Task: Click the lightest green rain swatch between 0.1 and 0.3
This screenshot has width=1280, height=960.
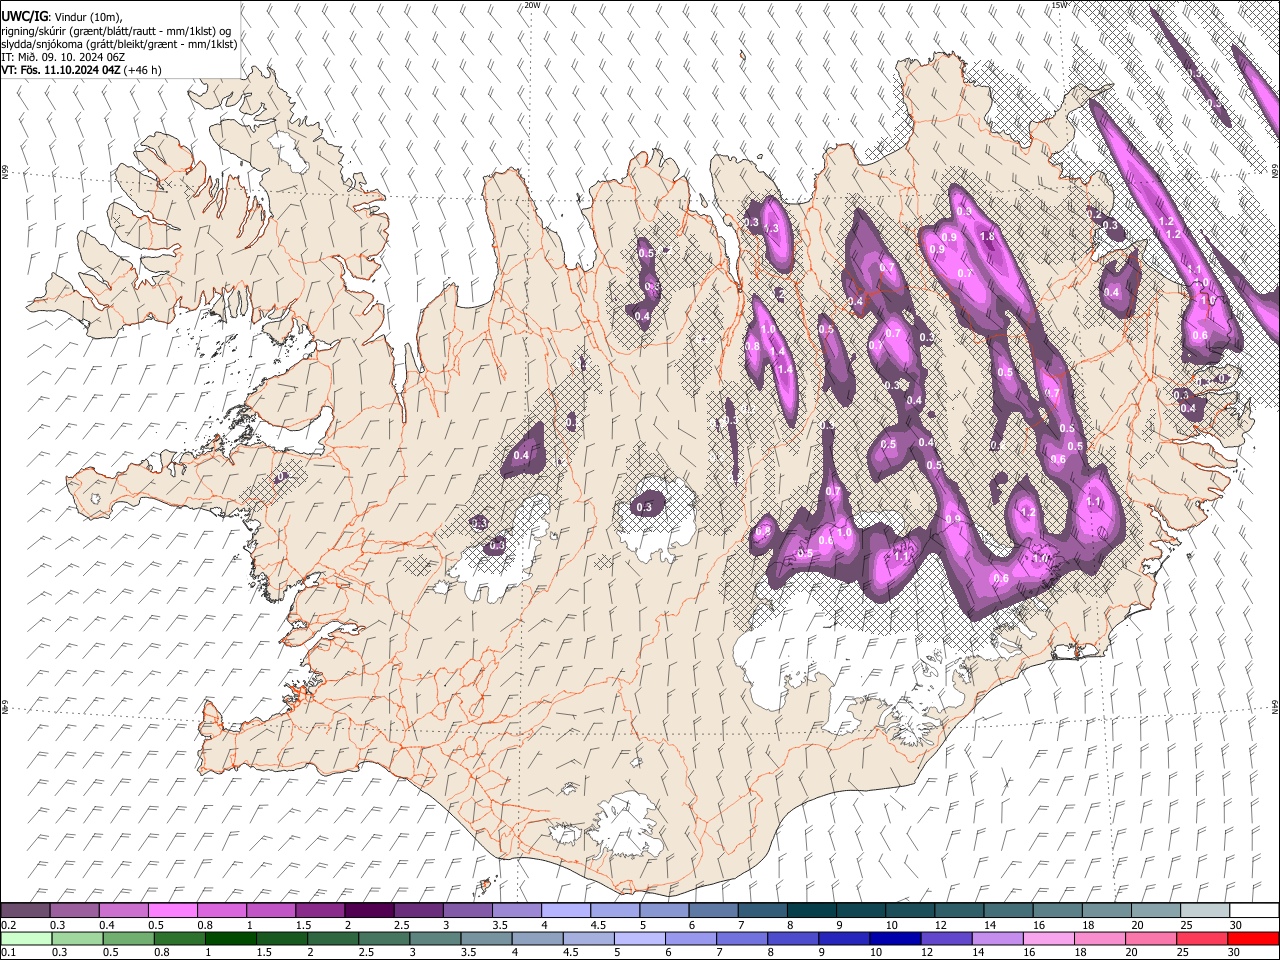Action: (x=26, y=938)
